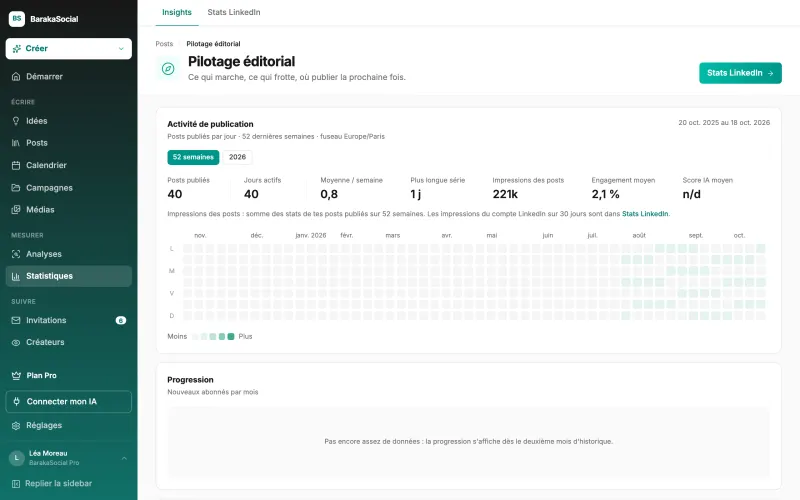The width and height of the screenshot is (800, 500).
Task: Click the Léa Moreau avatar circle
Action: coord(16,458)
